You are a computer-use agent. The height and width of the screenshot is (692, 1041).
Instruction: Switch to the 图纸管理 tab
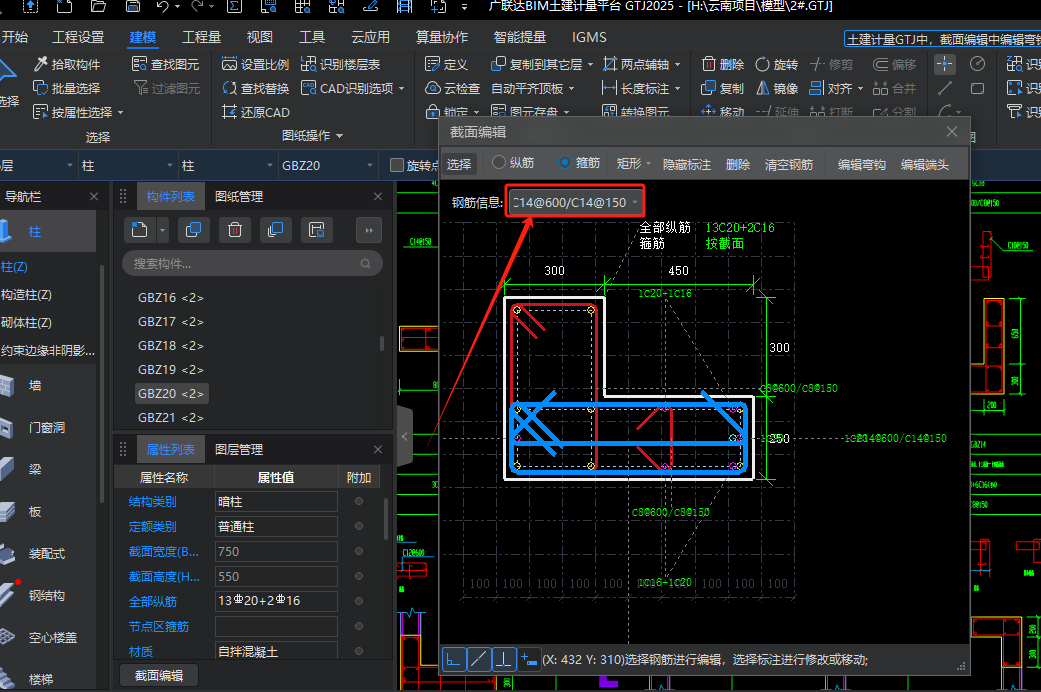click(239, 197)
